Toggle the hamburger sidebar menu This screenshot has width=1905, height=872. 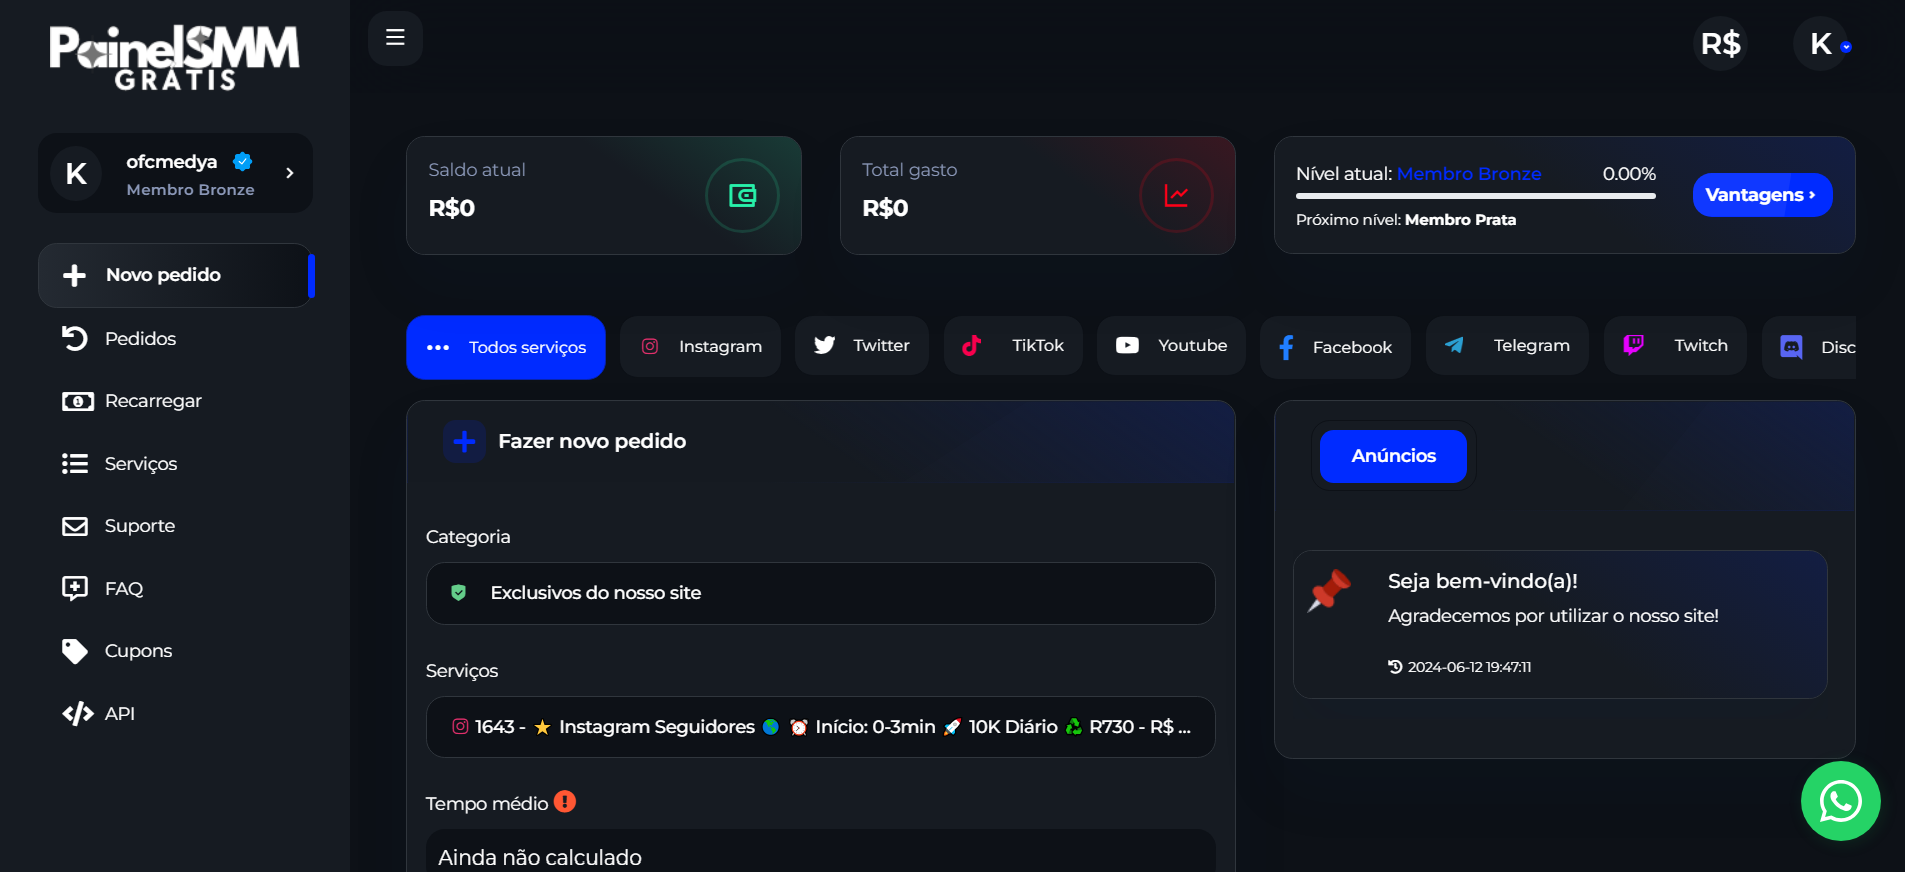(x=395, y=38)
